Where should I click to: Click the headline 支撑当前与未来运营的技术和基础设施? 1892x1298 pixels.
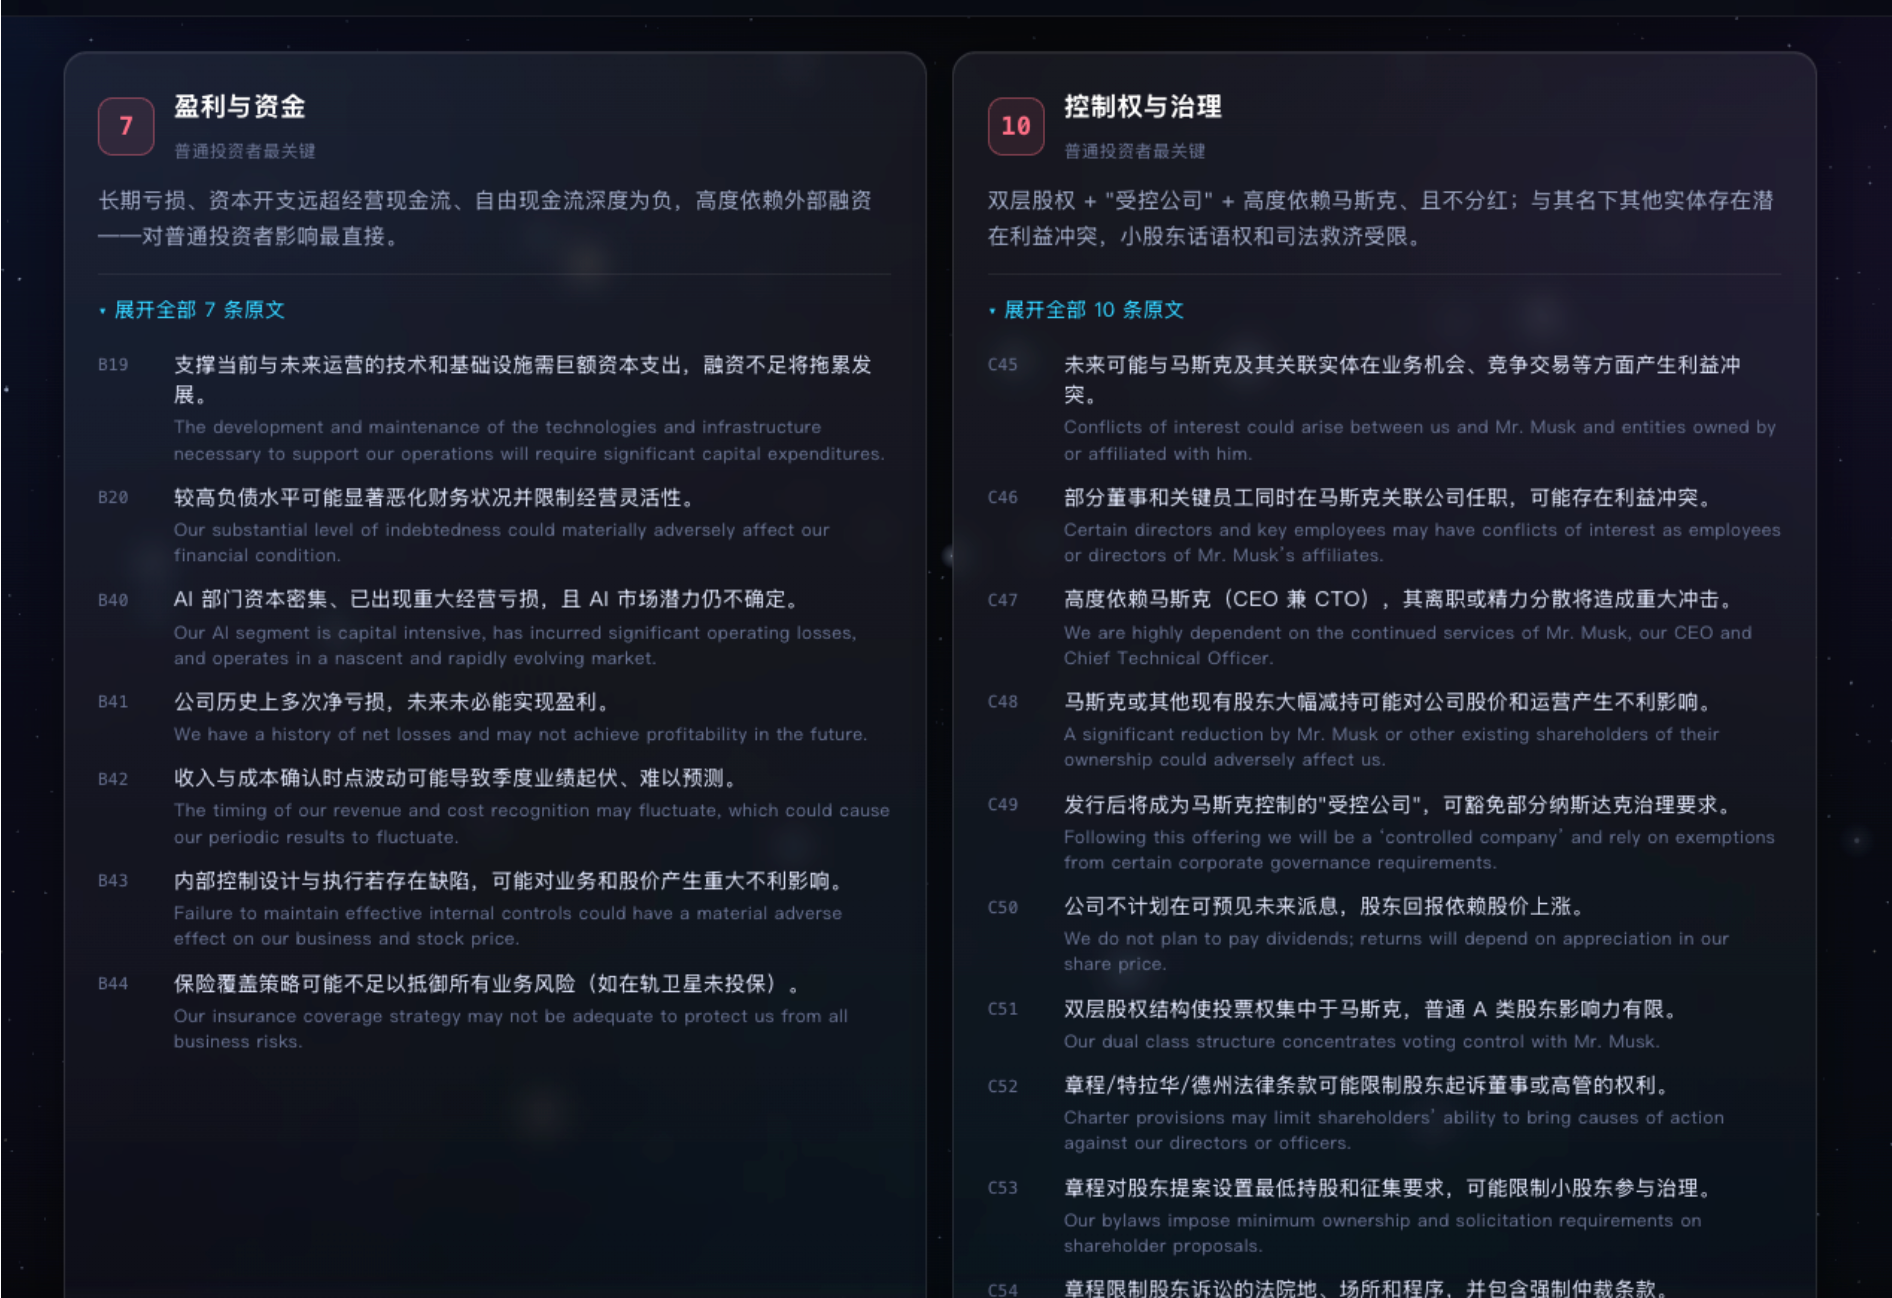(x=523, y=379)
